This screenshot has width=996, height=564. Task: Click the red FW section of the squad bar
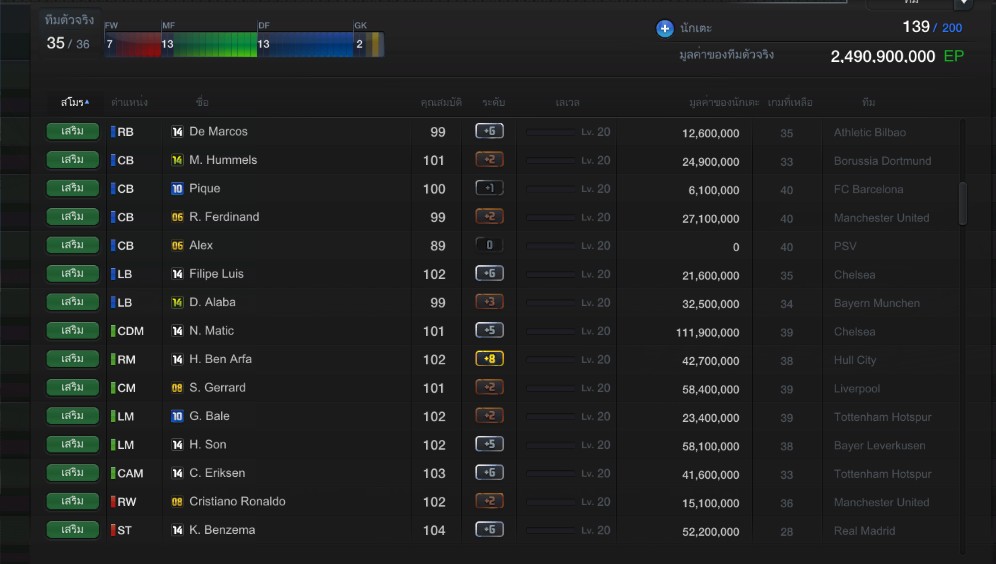[133, 44]
